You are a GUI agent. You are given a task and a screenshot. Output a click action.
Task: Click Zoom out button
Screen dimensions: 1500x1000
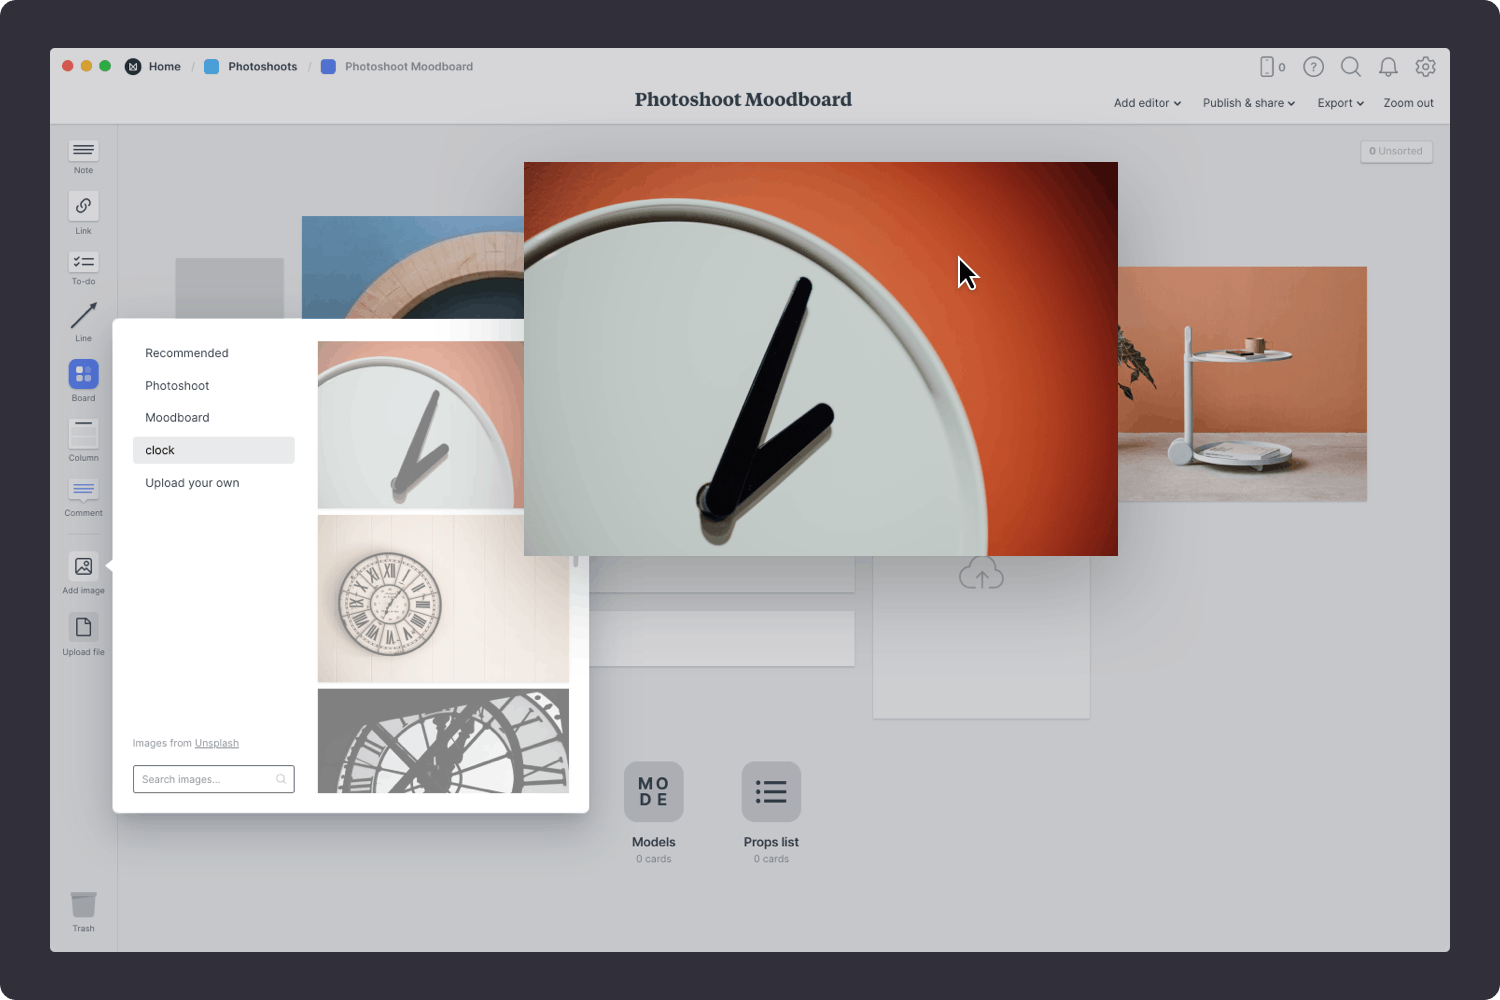click(1408, 103)
